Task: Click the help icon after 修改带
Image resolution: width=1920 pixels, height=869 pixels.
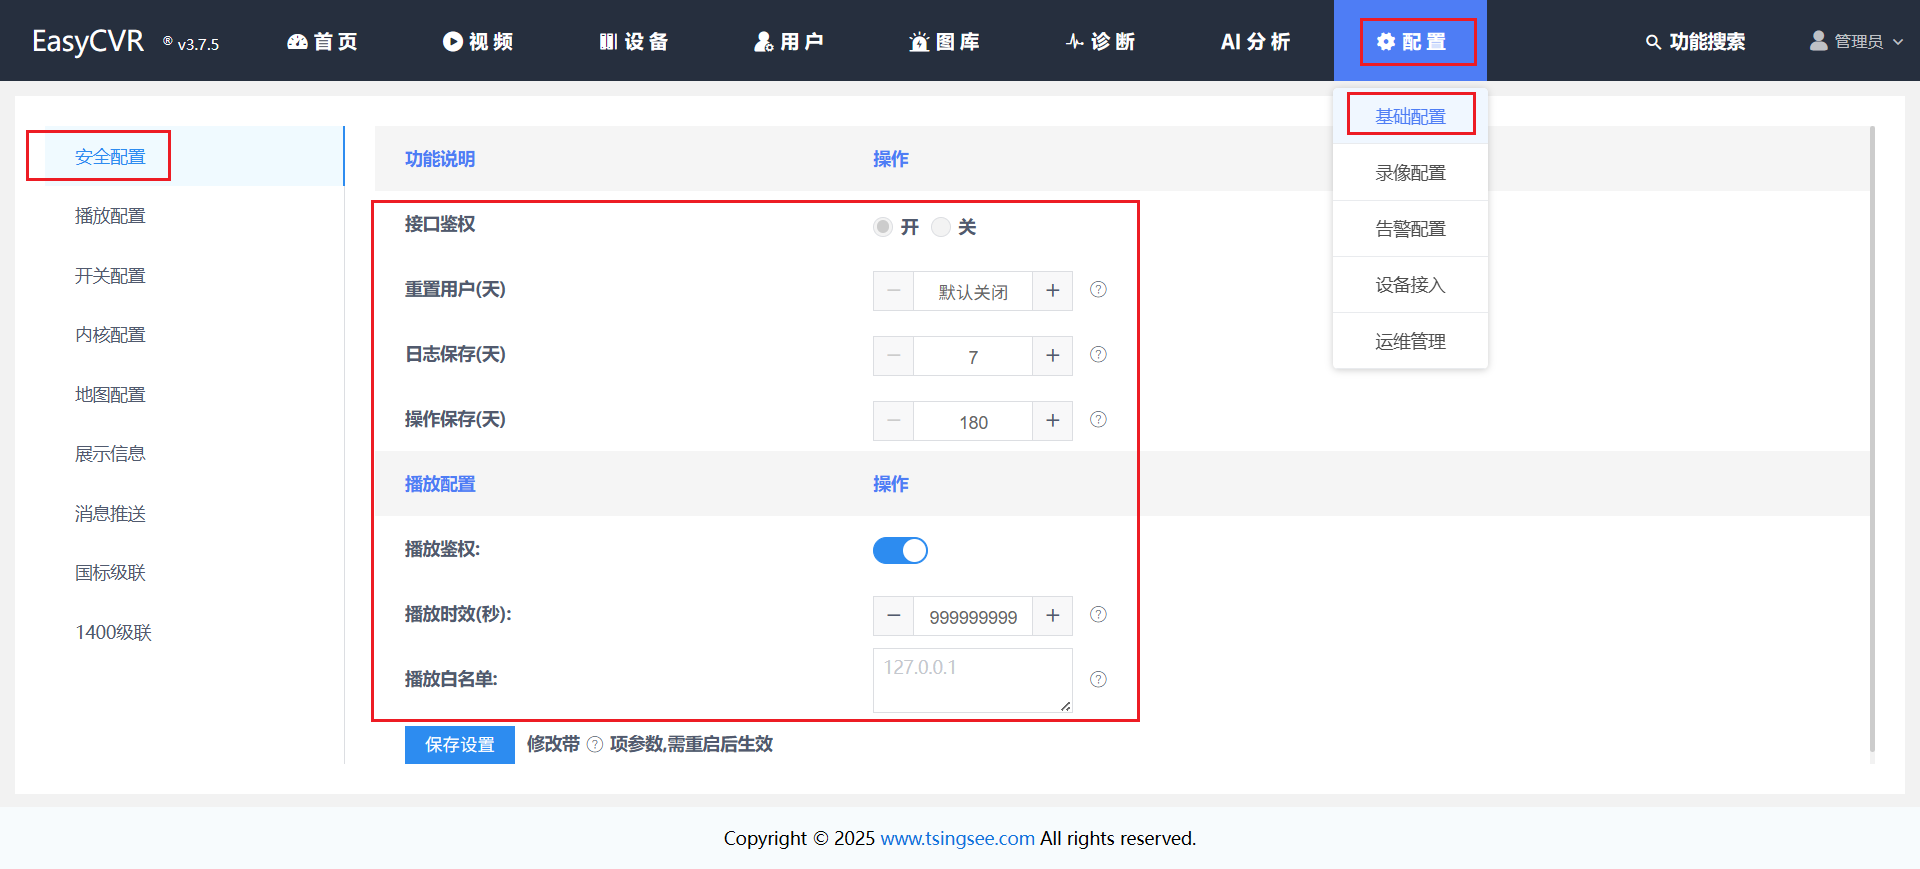Action: click(x=595, y=744)
